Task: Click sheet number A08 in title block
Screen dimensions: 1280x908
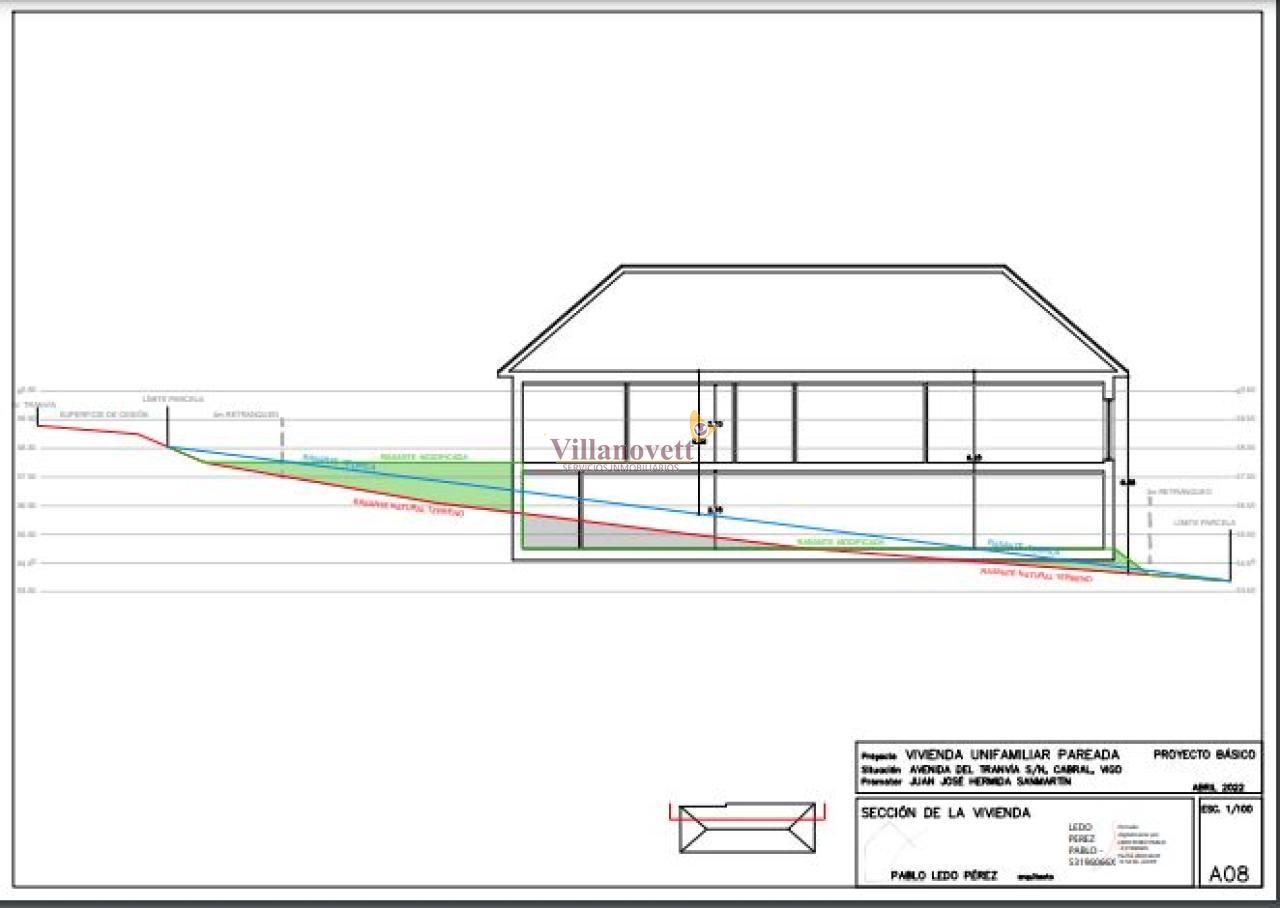Action: click(1228, 873)
